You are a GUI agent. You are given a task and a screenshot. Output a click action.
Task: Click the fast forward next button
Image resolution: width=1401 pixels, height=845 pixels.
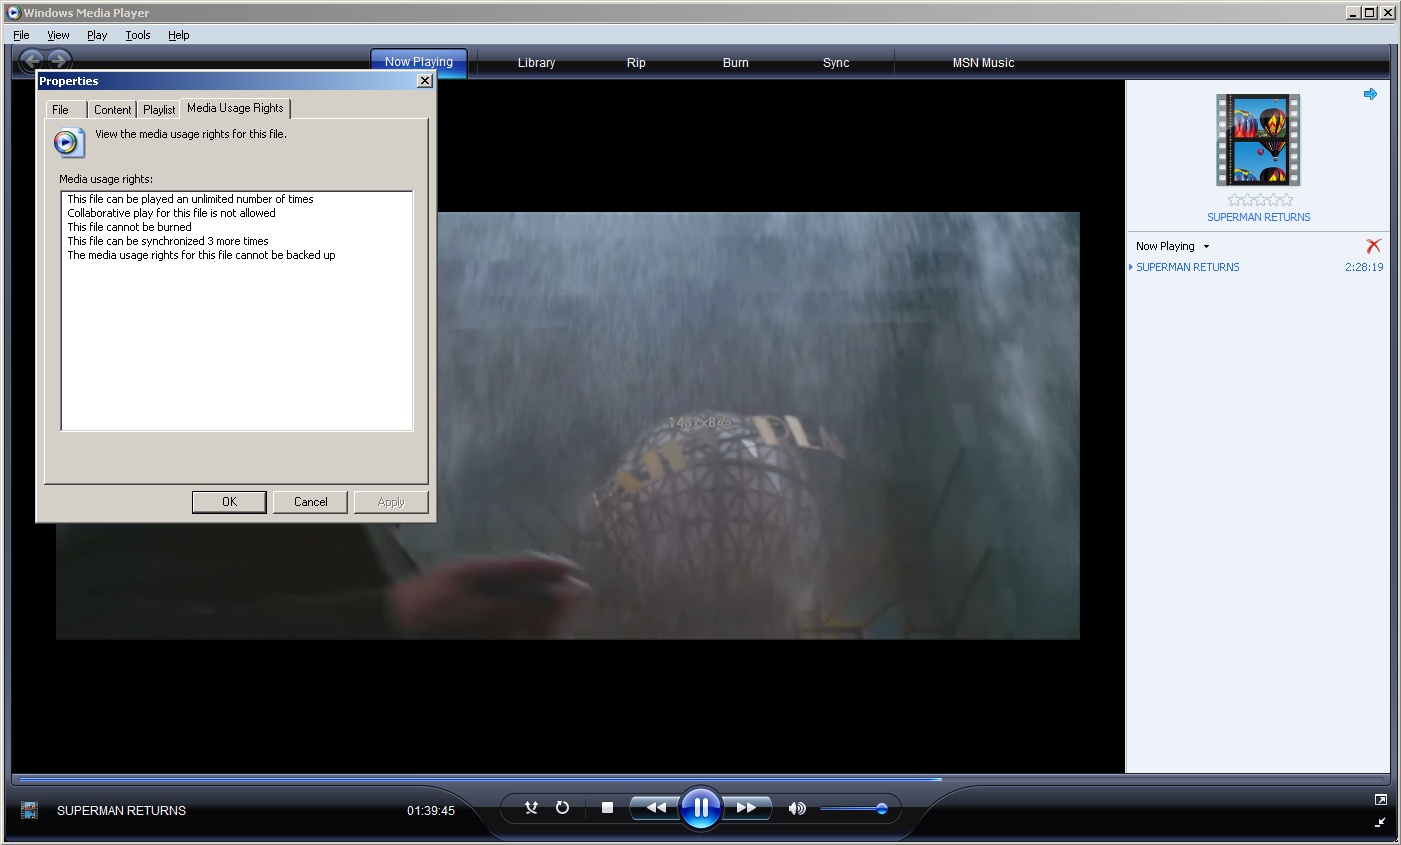(x=747, y=808)
